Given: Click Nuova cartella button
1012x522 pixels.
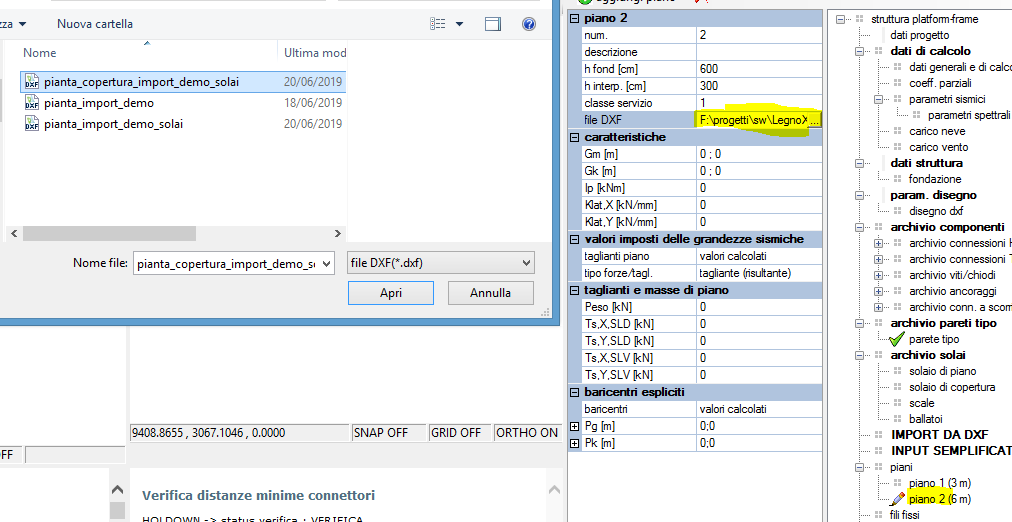Looking at the screenshot, I should 95,23.
